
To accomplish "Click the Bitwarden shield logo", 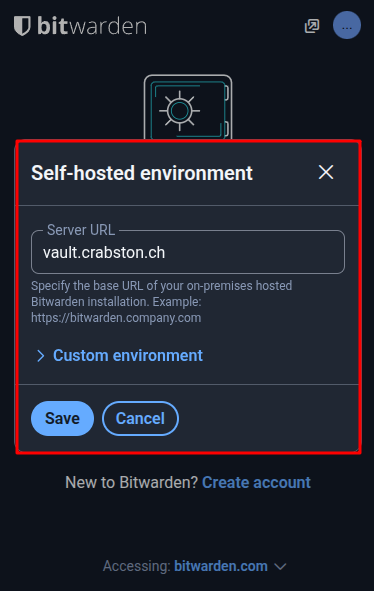I will (22, 26).
